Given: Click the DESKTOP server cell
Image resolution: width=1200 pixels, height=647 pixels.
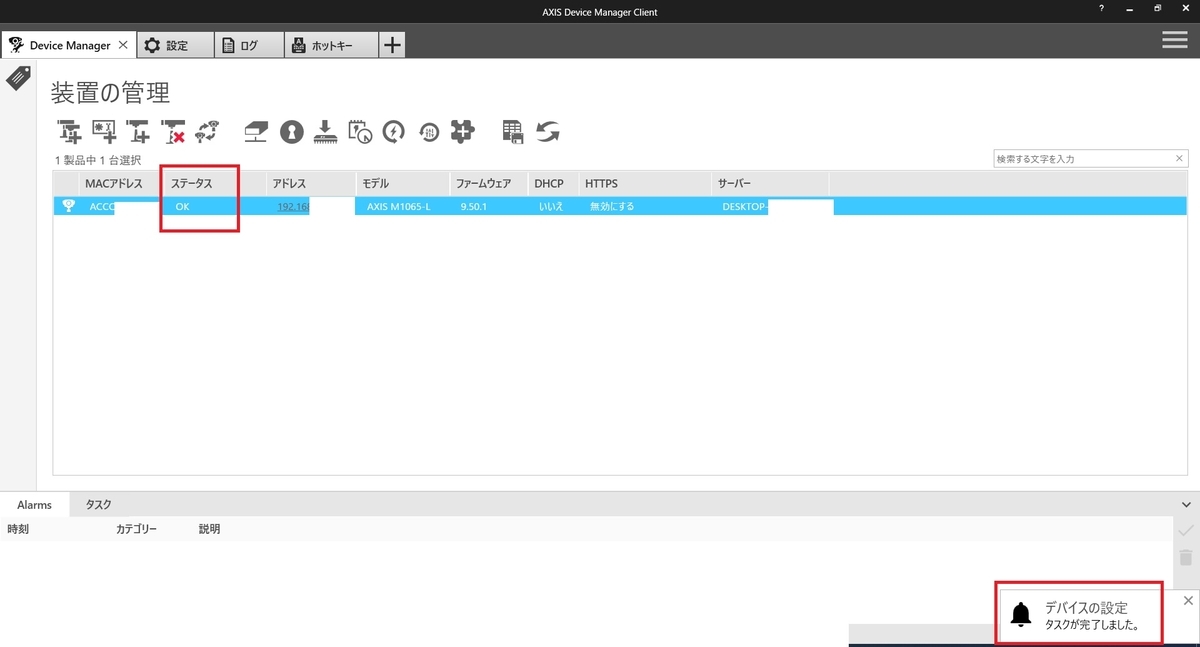Looking at the screenshot, I should 744,206.
